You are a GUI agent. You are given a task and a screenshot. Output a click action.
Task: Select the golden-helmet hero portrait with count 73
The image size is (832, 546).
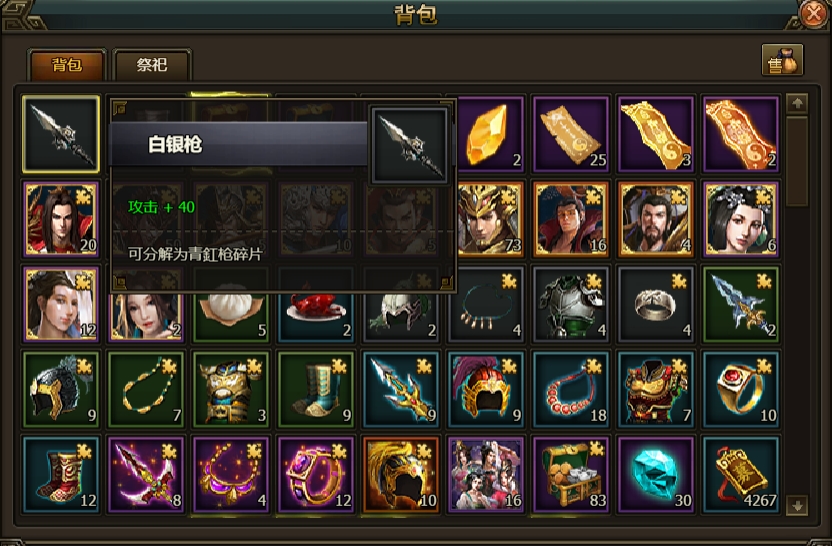(486, 219)
